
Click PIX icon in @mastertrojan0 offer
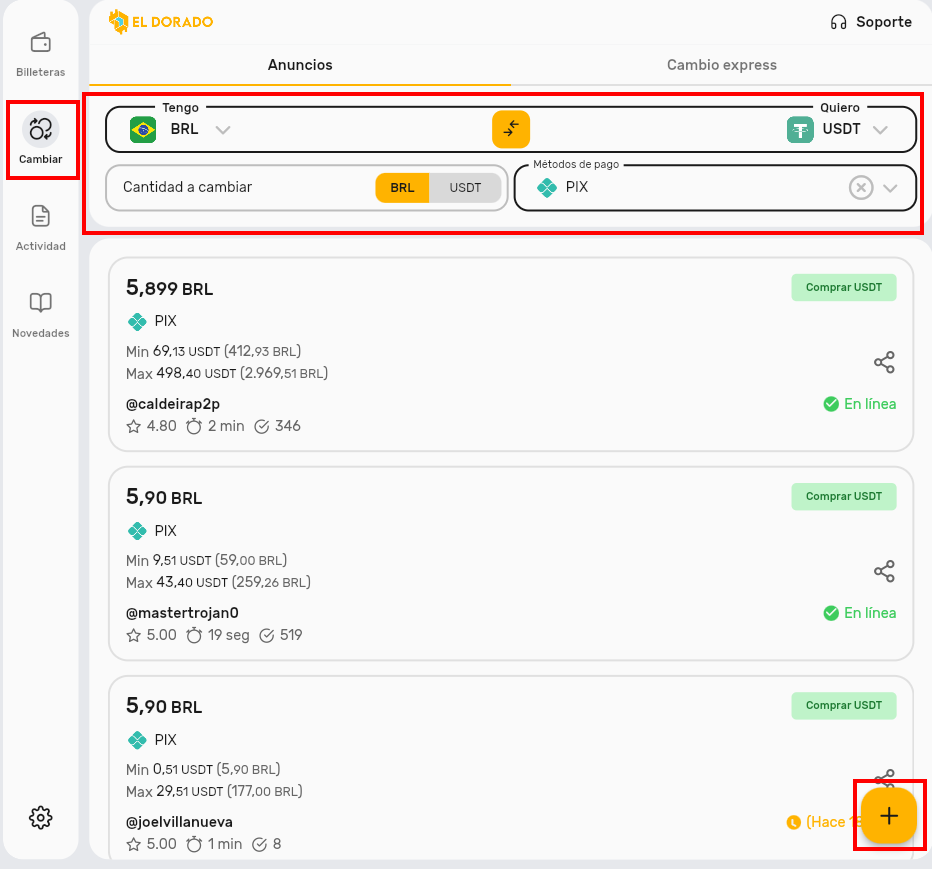137,531
